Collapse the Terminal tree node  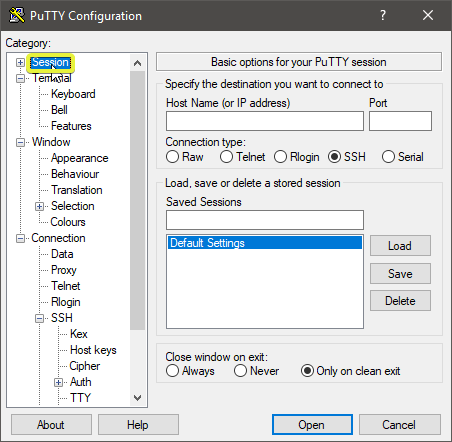coord(20,79)
